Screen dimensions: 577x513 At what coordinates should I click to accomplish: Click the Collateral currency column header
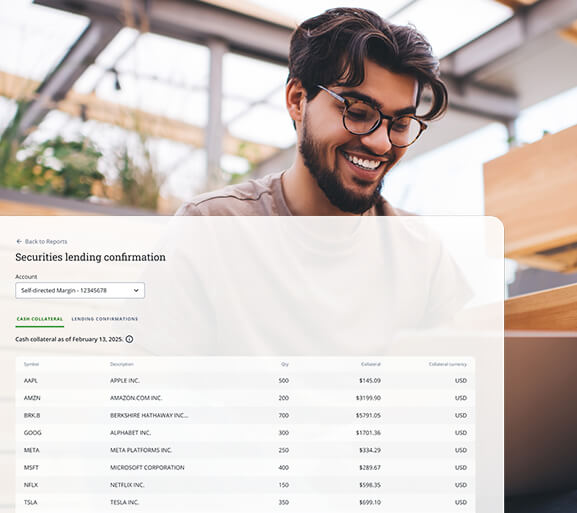[x=447, y=364]
